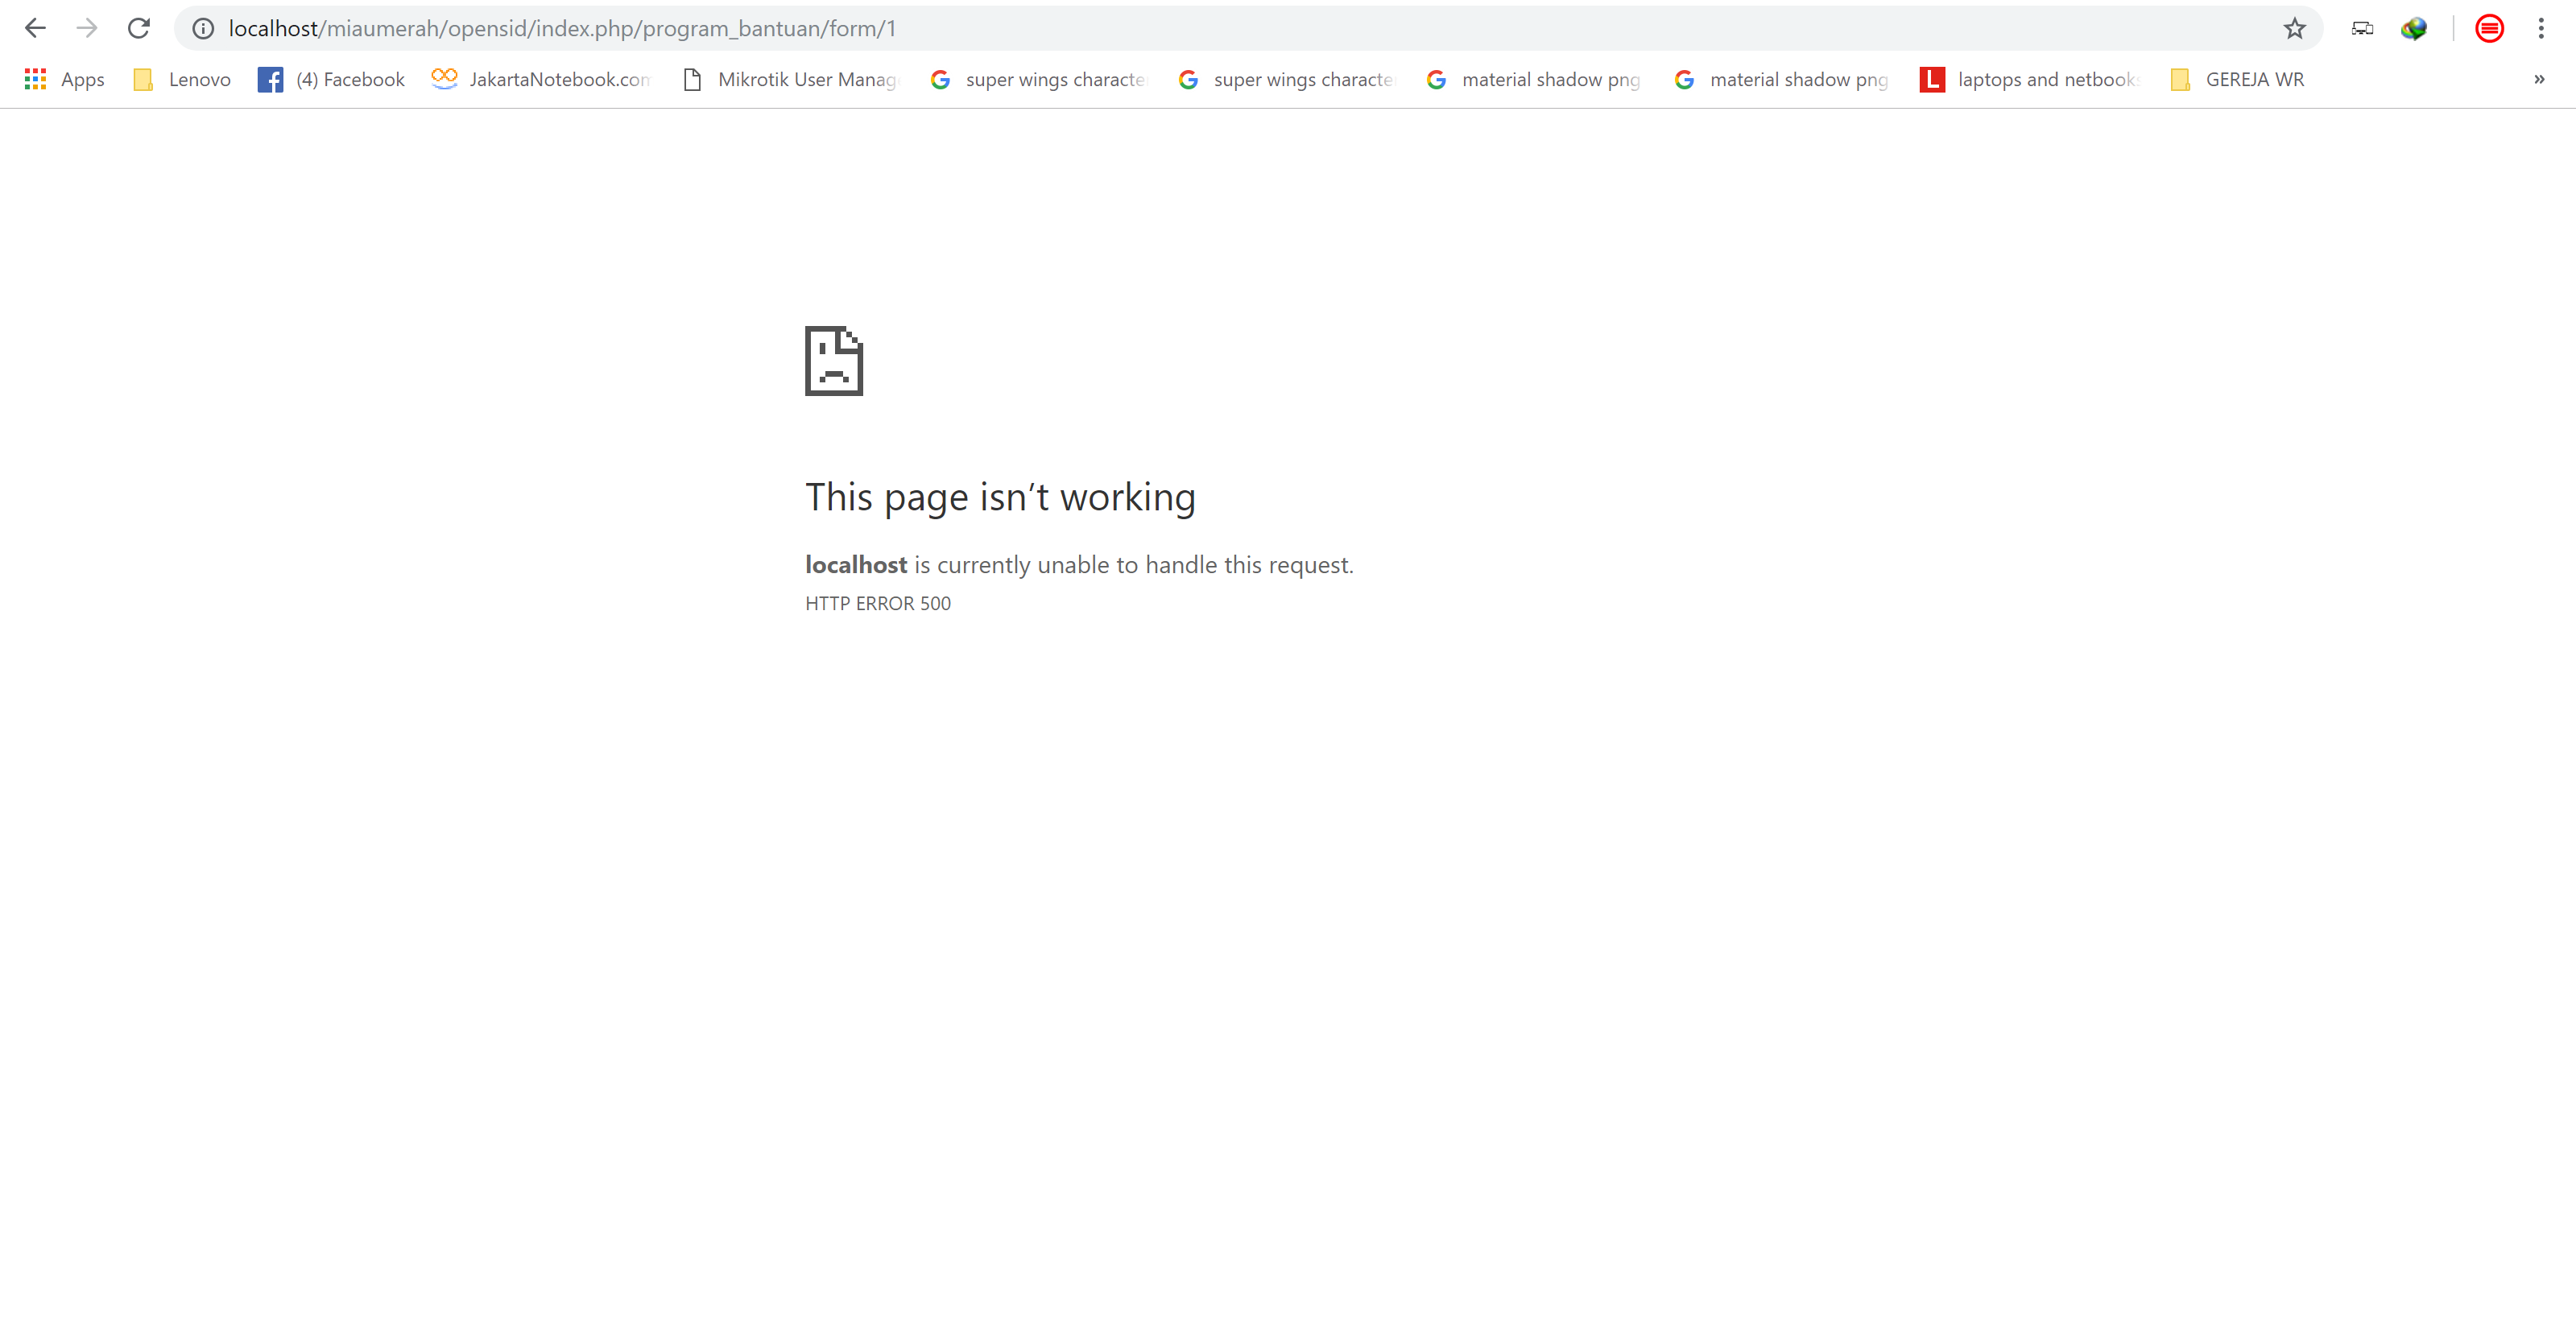Click the forward navigation arrow
The height and width of the screenshot is (1329, 2576).
tap(87, 28)
